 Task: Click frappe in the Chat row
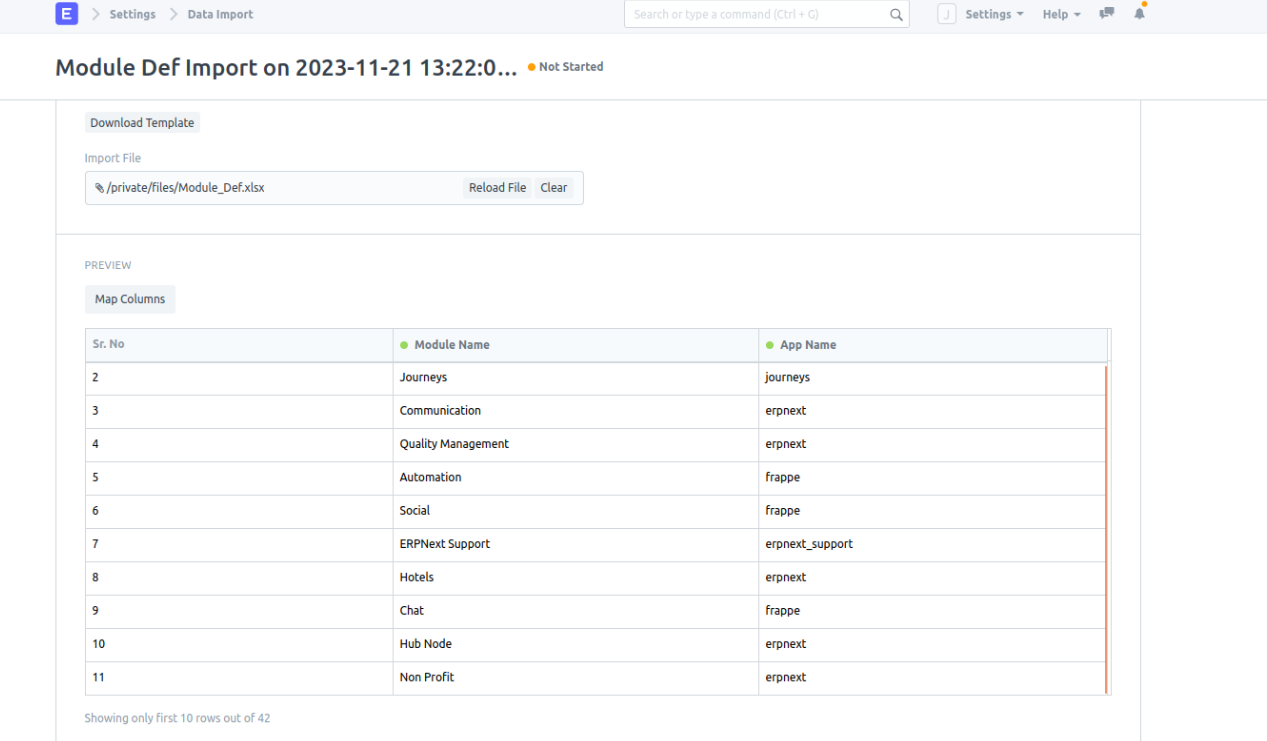pyautogui.click(x=932, y=611)
